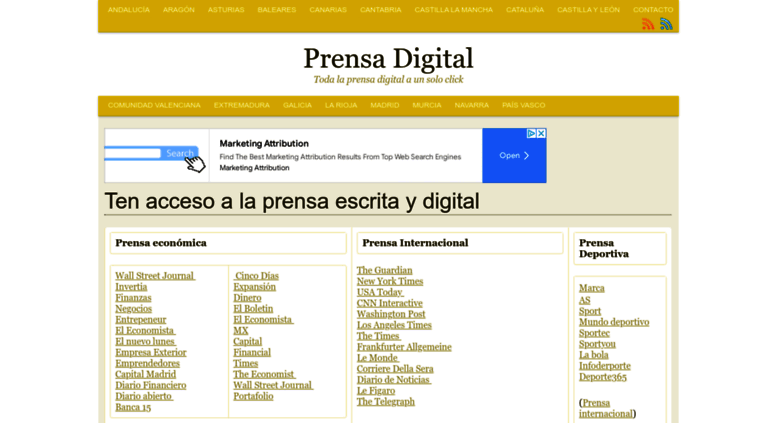This screenshot has width=777, height=423.
Task: Open the Empresa Exterior link
Action: click(151, 352)
